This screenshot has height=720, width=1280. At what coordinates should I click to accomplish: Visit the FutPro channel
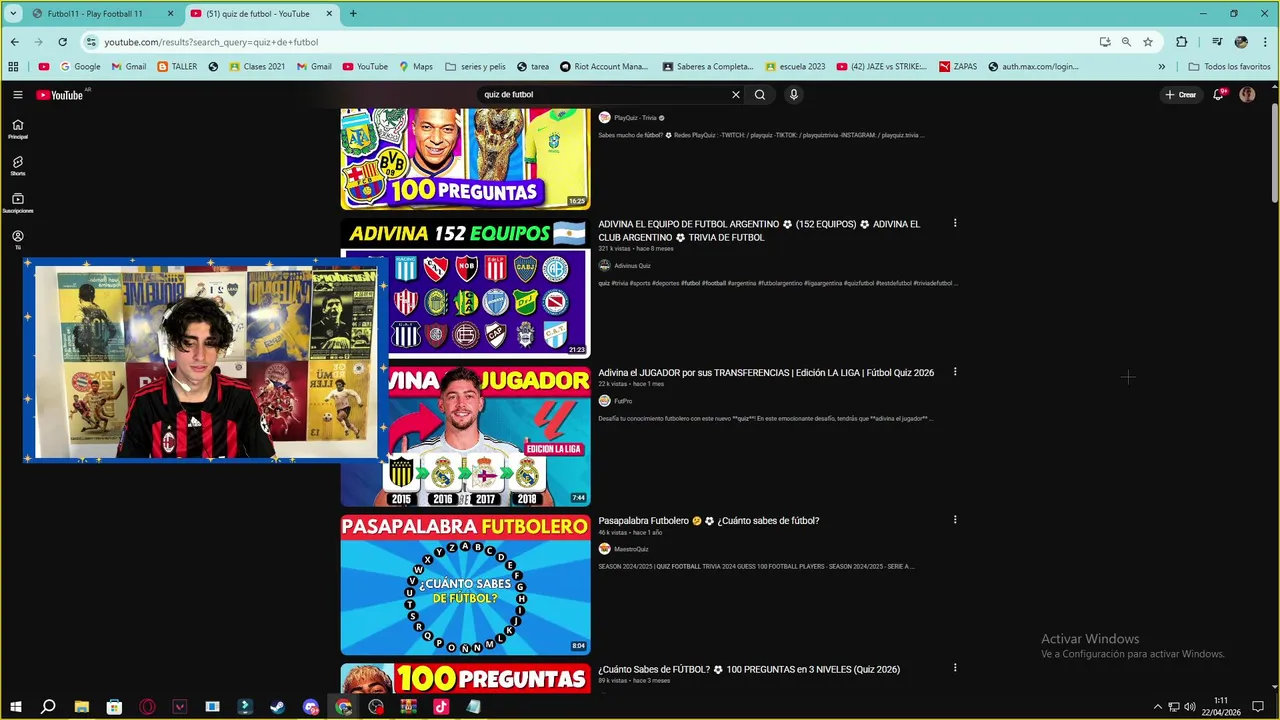click(623, 401)
